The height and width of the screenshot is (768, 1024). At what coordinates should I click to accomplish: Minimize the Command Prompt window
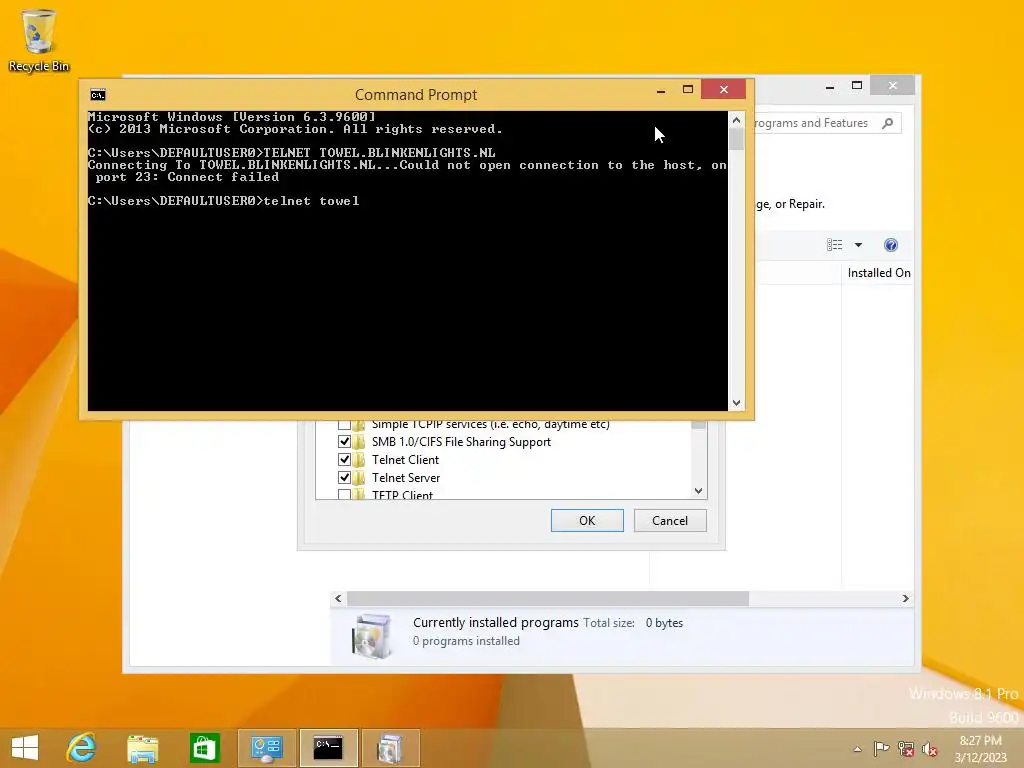click(661, 89)
